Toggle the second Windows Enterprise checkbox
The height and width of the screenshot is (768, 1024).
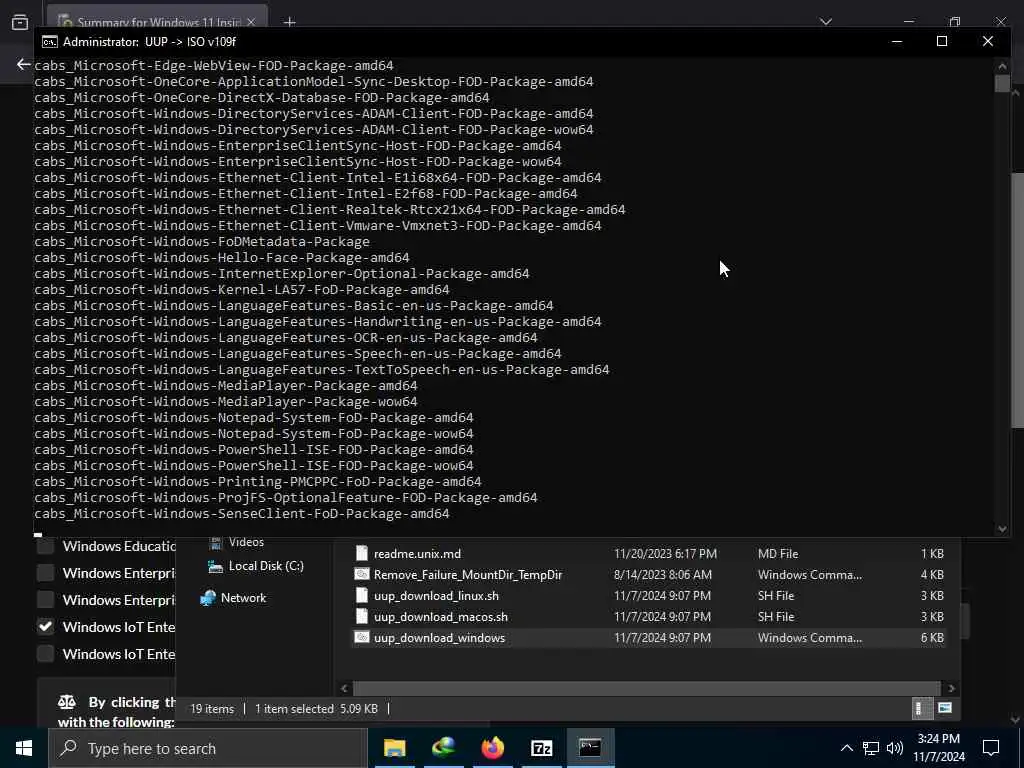[x=45, y=600]
